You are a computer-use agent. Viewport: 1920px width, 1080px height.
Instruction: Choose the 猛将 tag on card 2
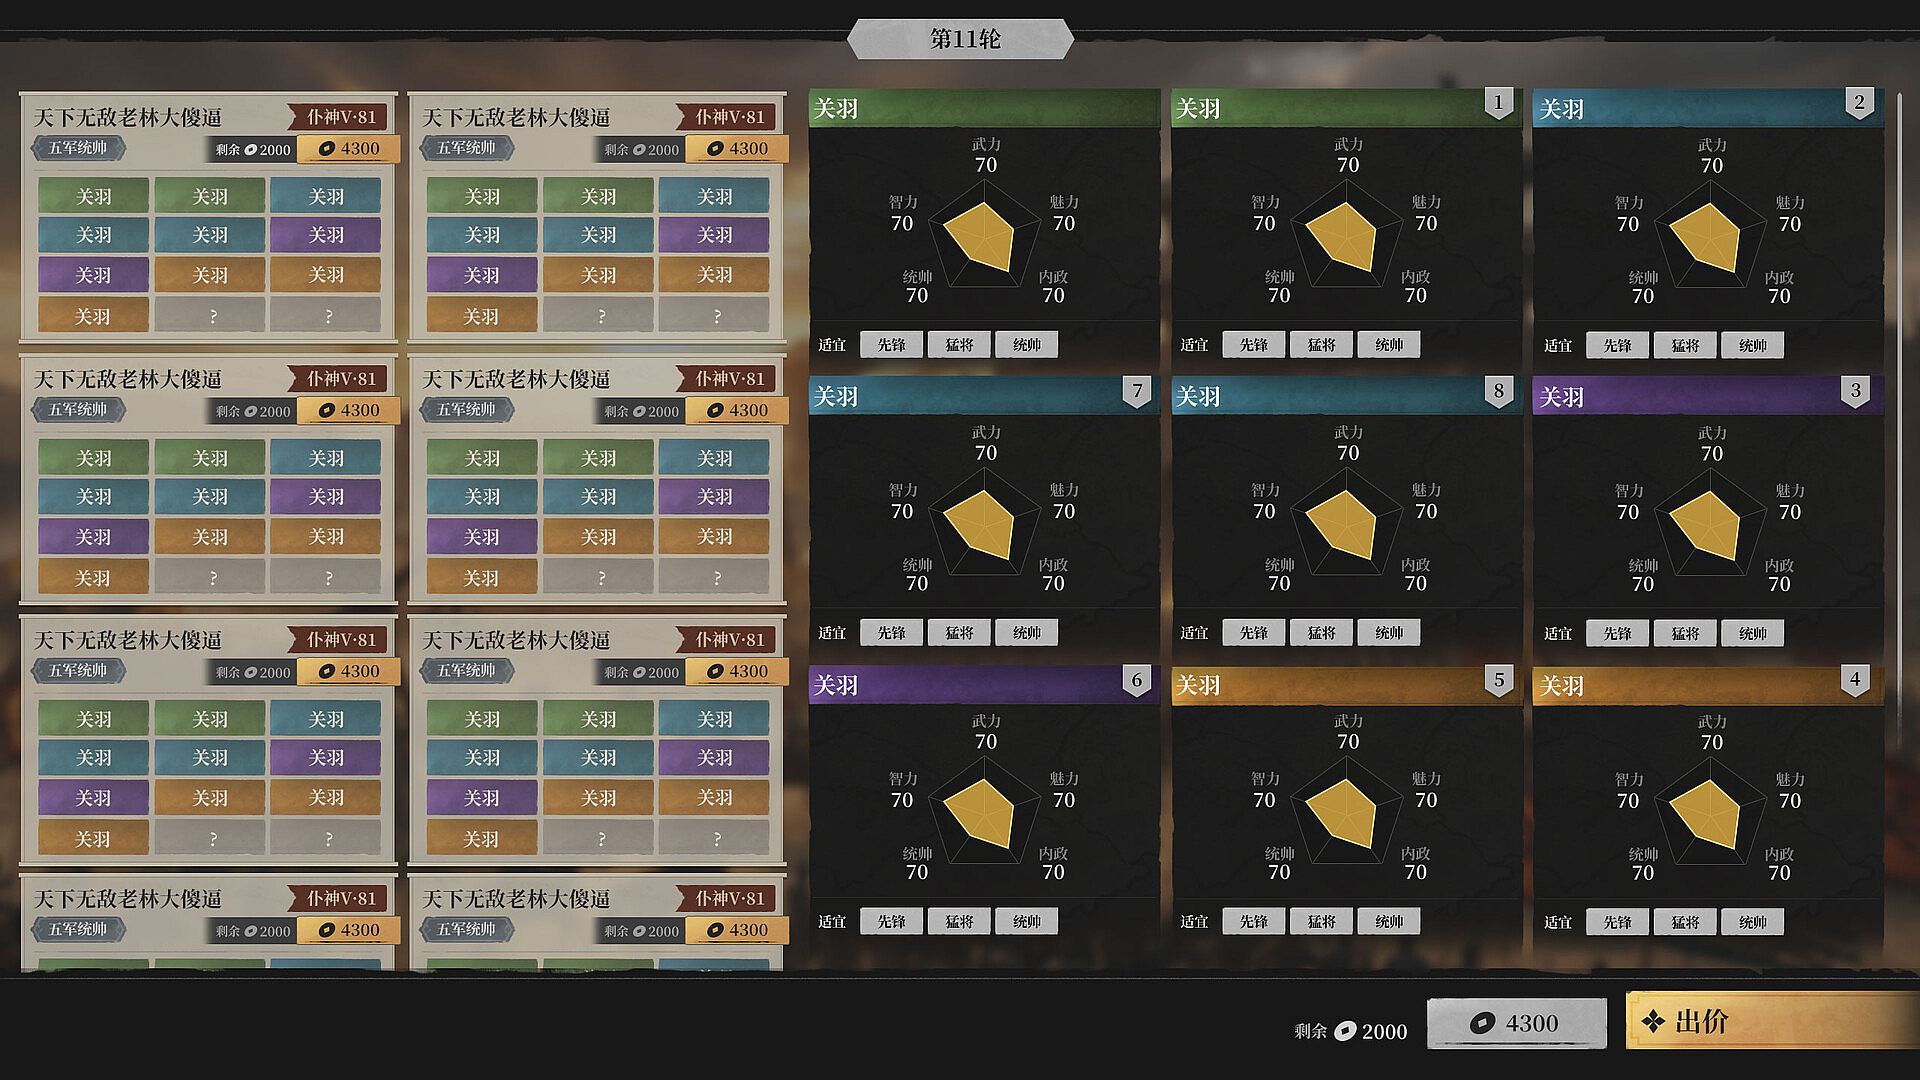1685,345
